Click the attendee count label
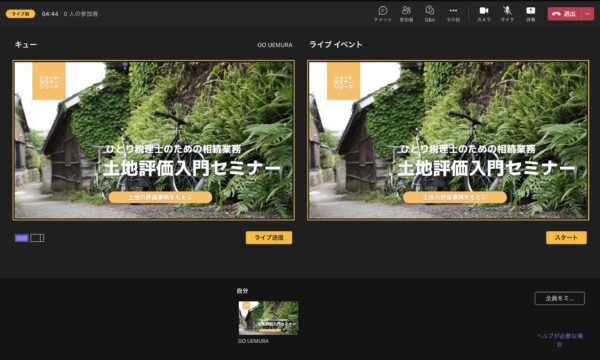 [81, 14]
